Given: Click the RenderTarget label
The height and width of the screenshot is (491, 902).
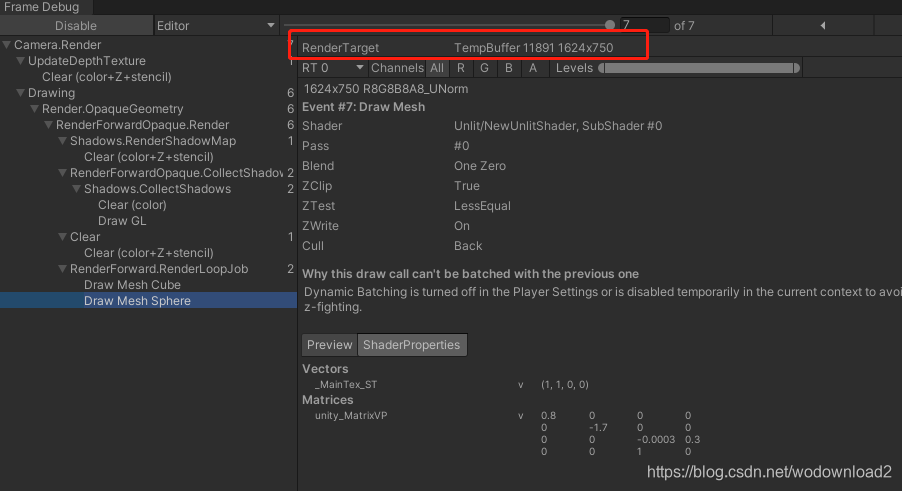Looking at the screenshot, I should (x=341, y=48).
